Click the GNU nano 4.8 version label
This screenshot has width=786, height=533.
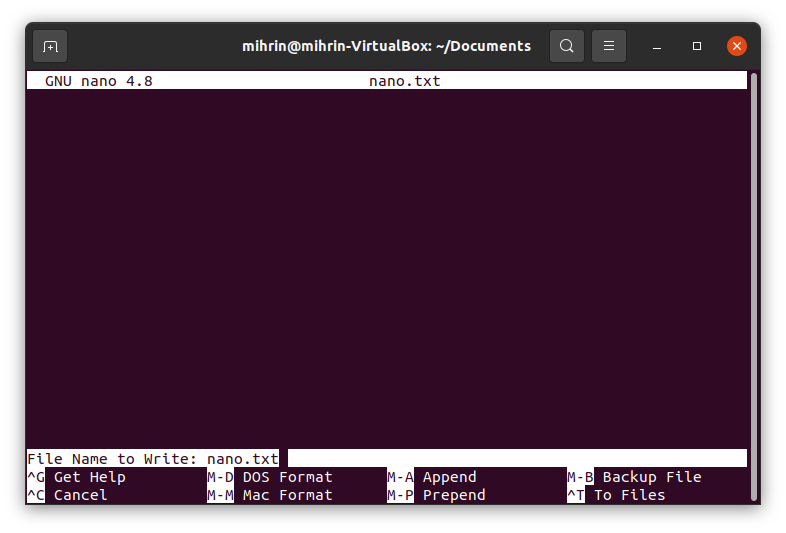click(98, 81)
